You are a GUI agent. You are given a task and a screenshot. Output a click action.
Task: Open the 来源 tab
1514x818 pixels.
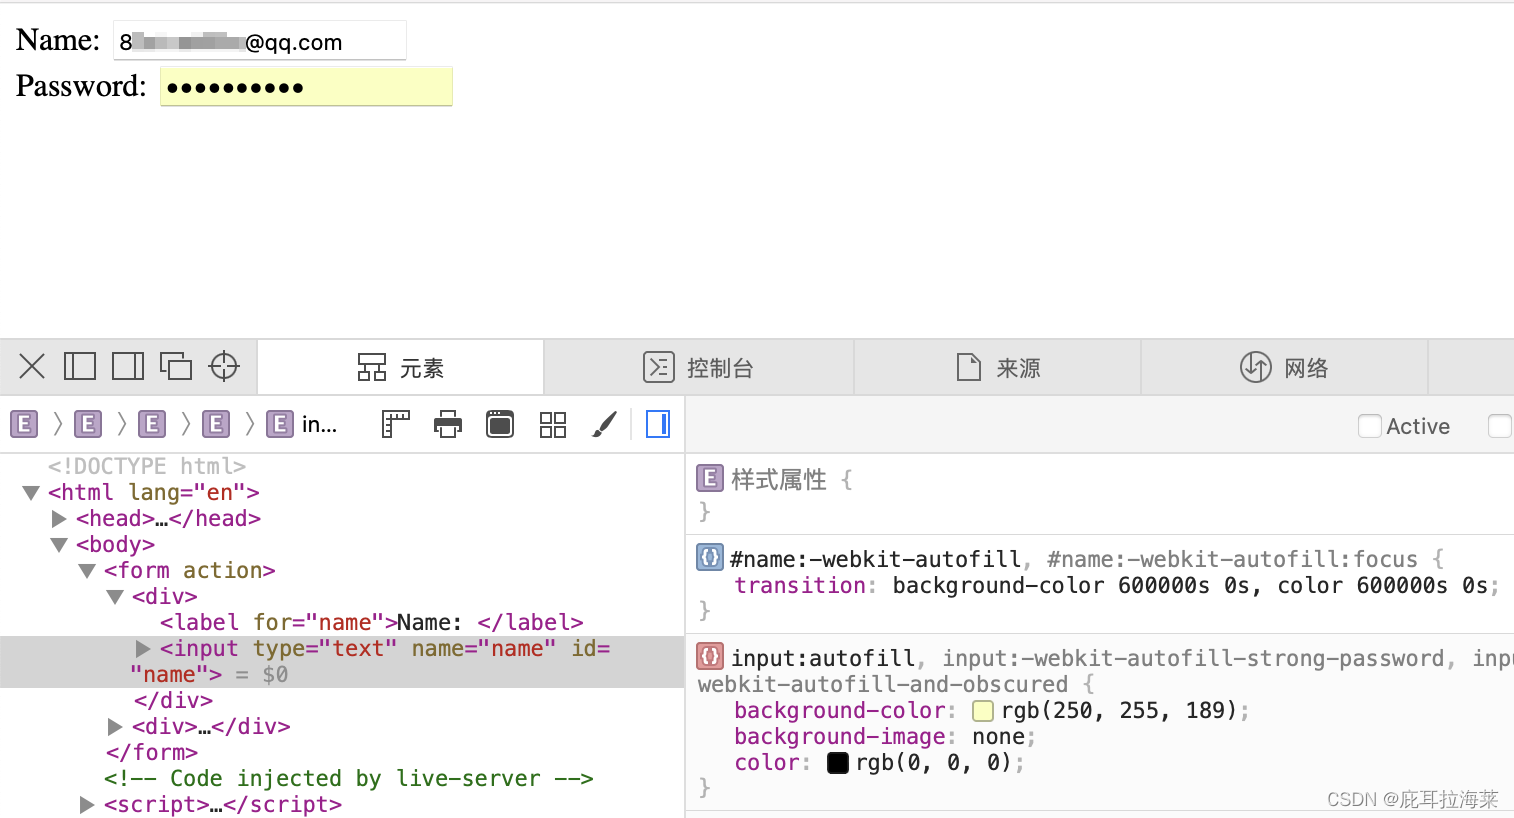click(998, 368)
